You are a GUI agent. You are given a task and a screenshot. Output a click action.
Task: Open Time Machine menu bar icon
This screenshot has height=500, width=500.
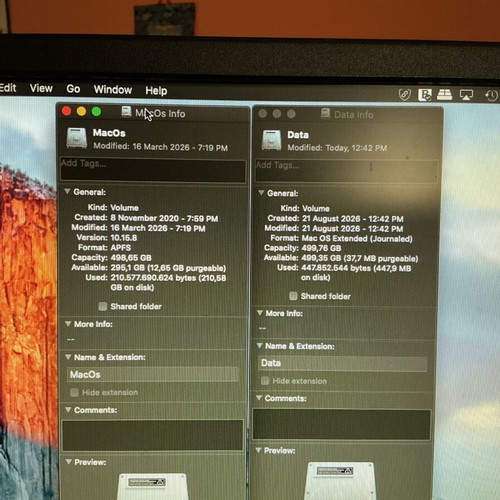coord(491,95)
